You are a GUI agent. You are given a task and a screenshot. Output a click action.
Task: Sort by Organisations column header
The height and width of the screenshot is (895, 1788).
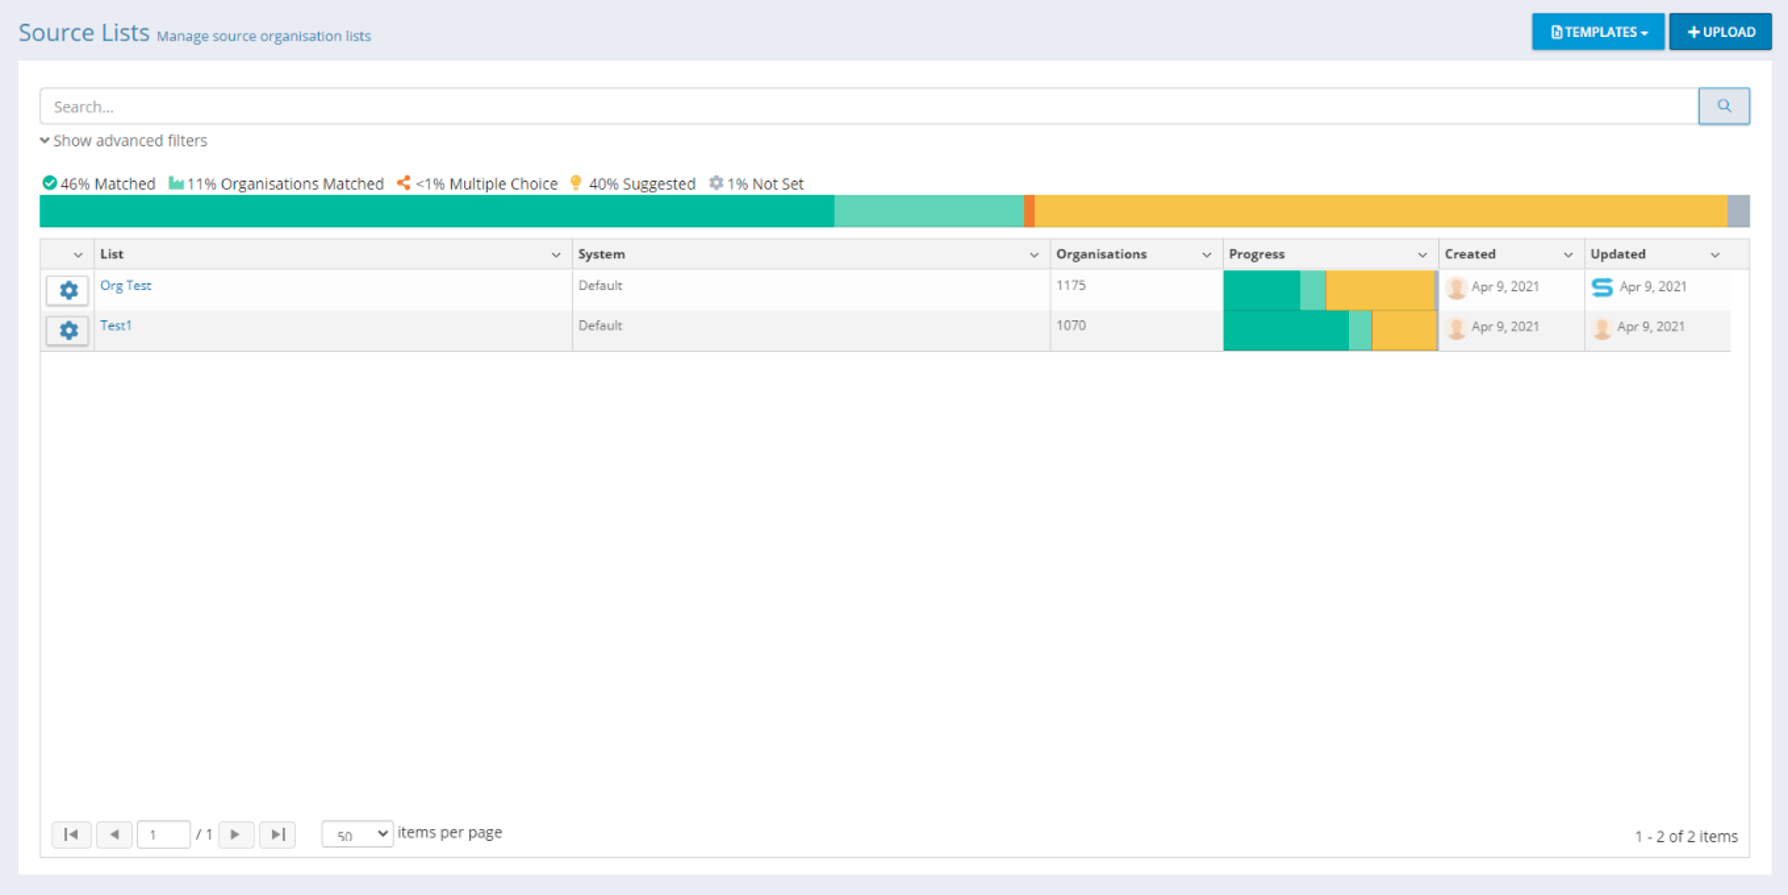(x=1101, y=254)
